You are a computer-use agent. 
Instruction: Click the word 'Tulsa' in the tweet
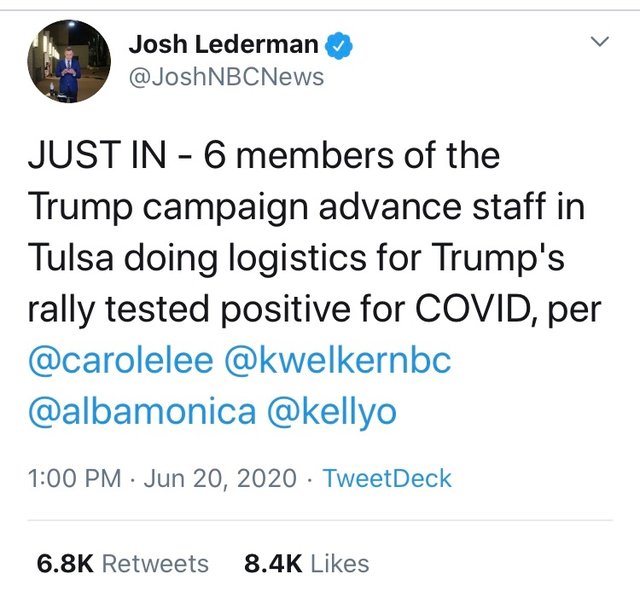(x=75, y=259)
